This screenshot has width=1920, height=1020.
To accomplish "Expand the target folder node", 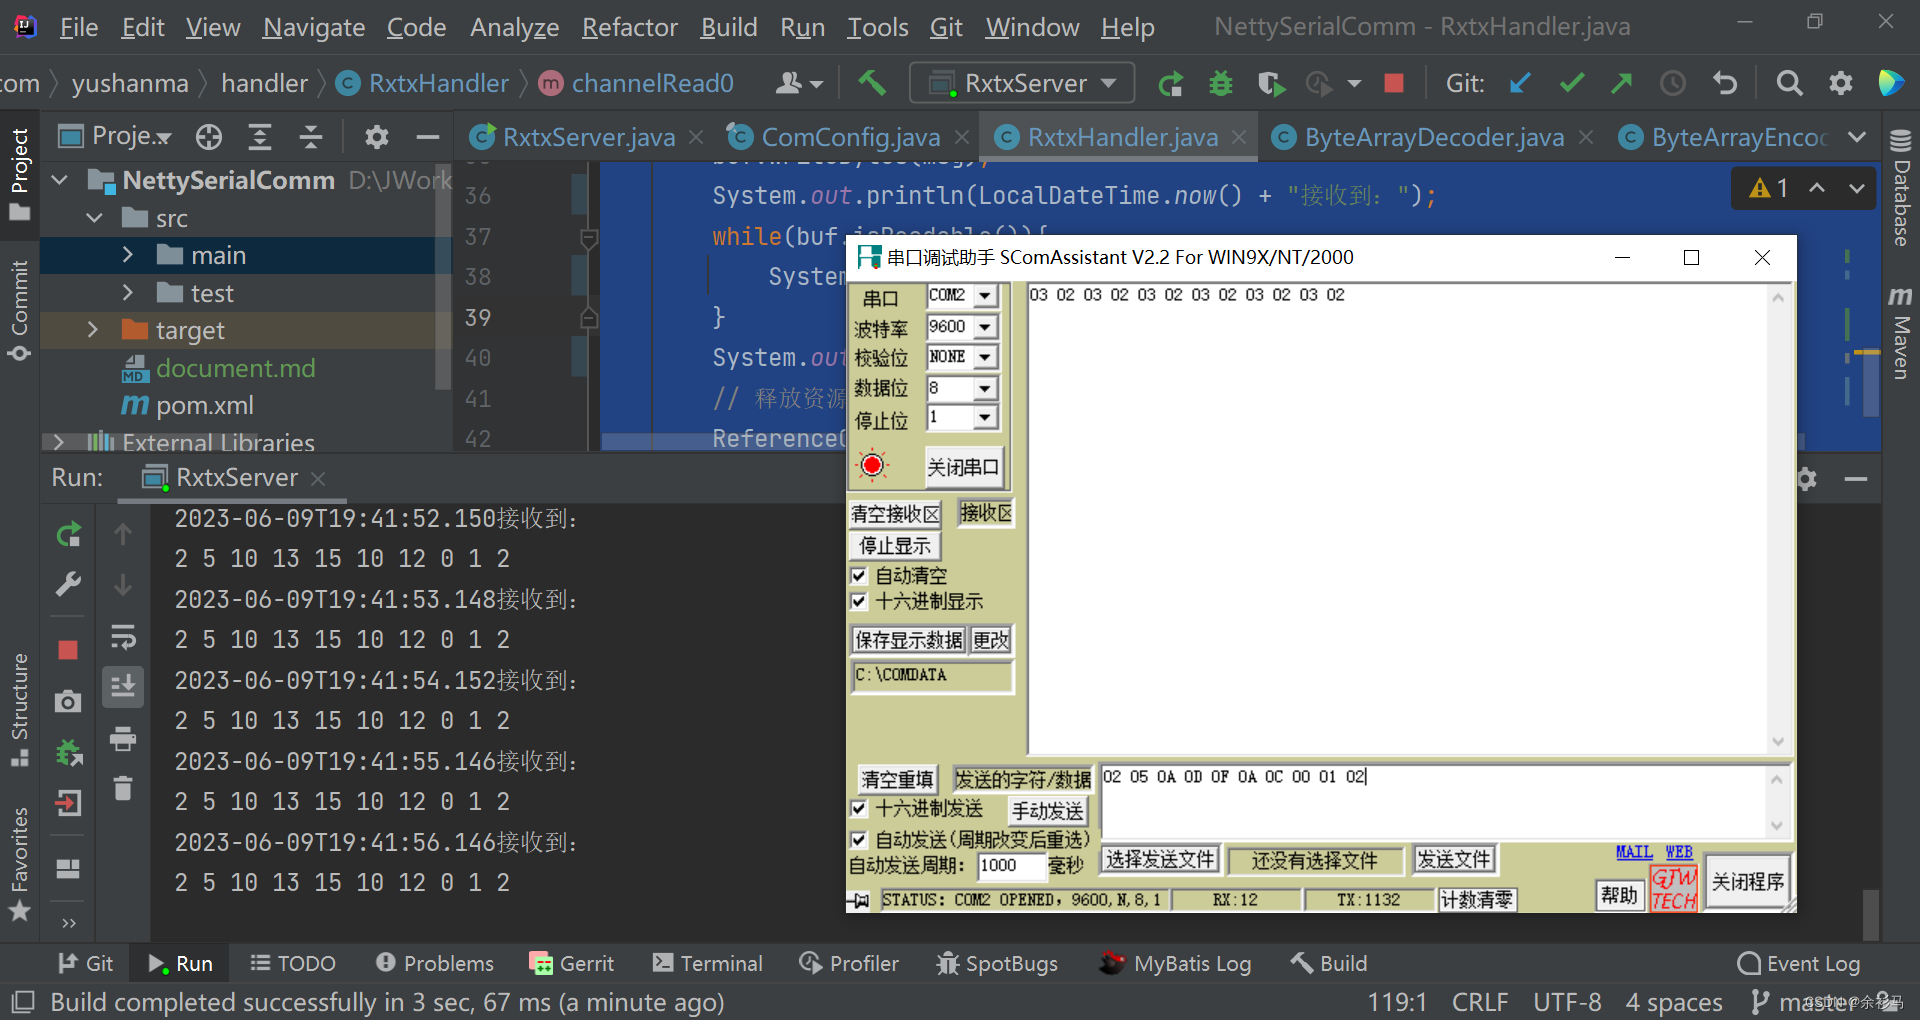I will [93, 330].
